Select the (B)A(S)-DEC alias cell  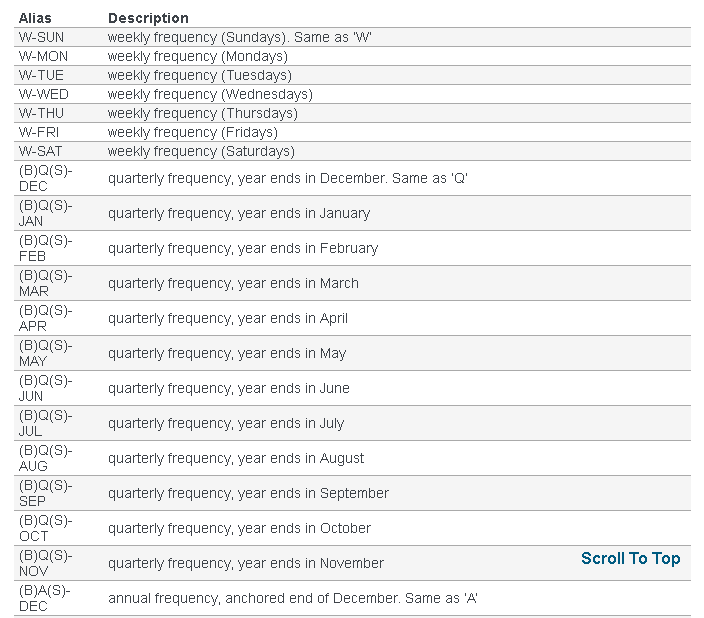pyautogui.click(x=46, y=598)
